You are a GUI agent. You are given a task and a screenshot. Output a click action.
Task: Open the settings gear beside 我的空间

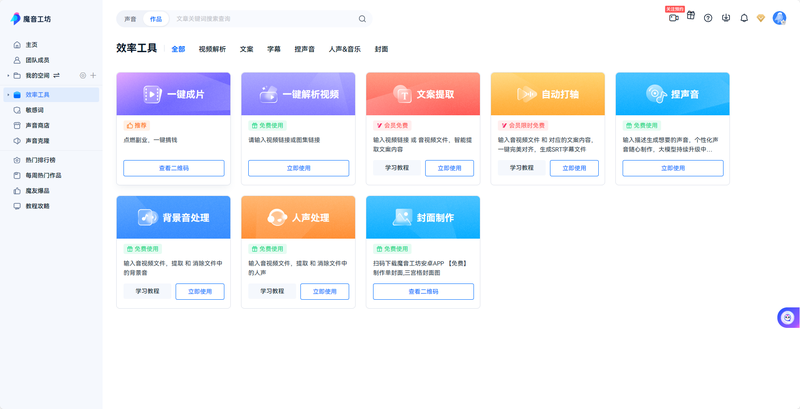coord(83,75)
